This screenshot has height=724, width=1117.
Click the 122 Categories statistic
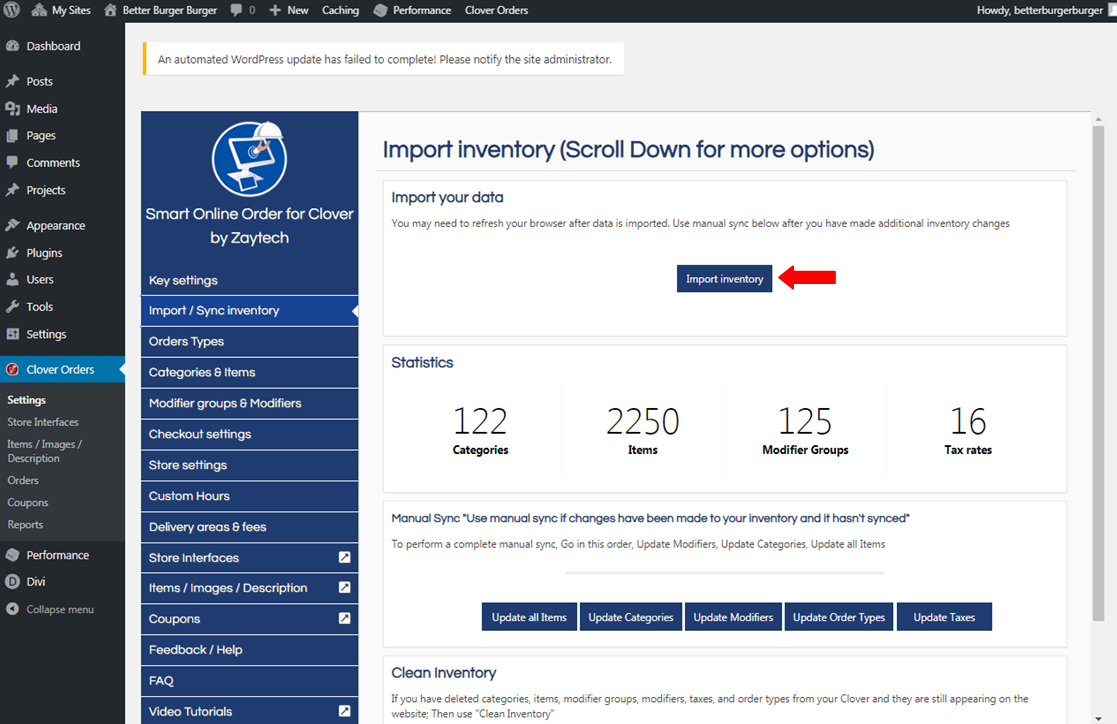pos(480,430)
